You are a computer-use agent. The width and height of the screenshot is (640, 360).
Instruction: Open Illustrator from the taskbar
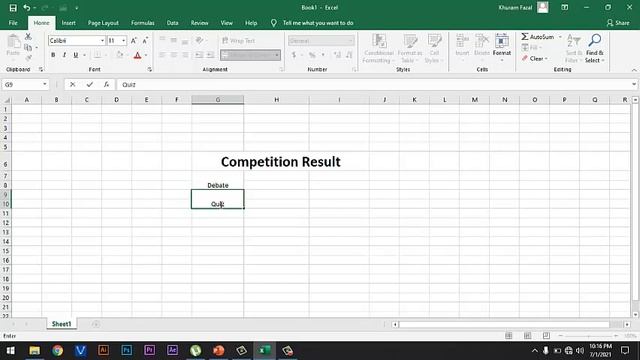[x=103, y=350]
